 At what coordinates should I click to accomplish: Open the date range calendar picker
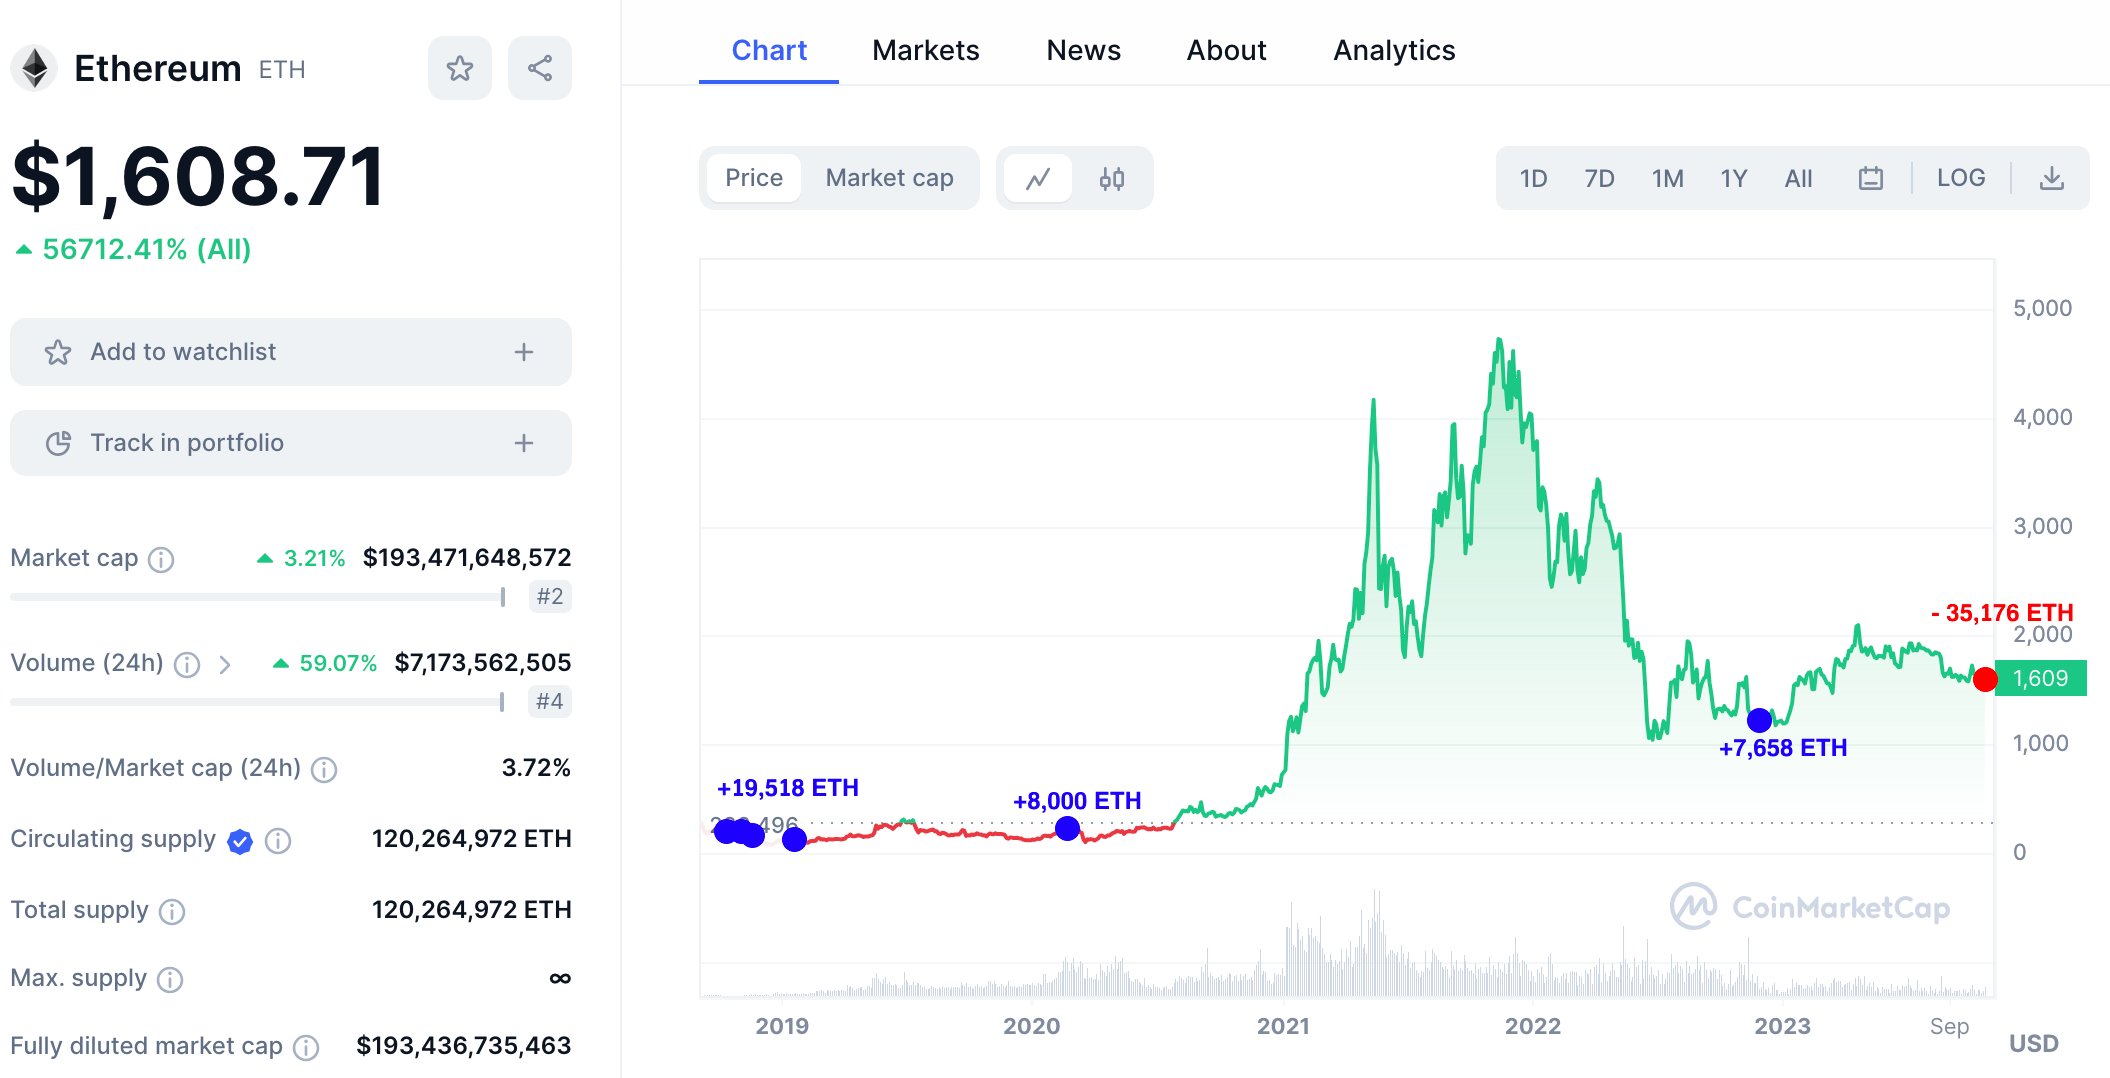pos(1871,177)
